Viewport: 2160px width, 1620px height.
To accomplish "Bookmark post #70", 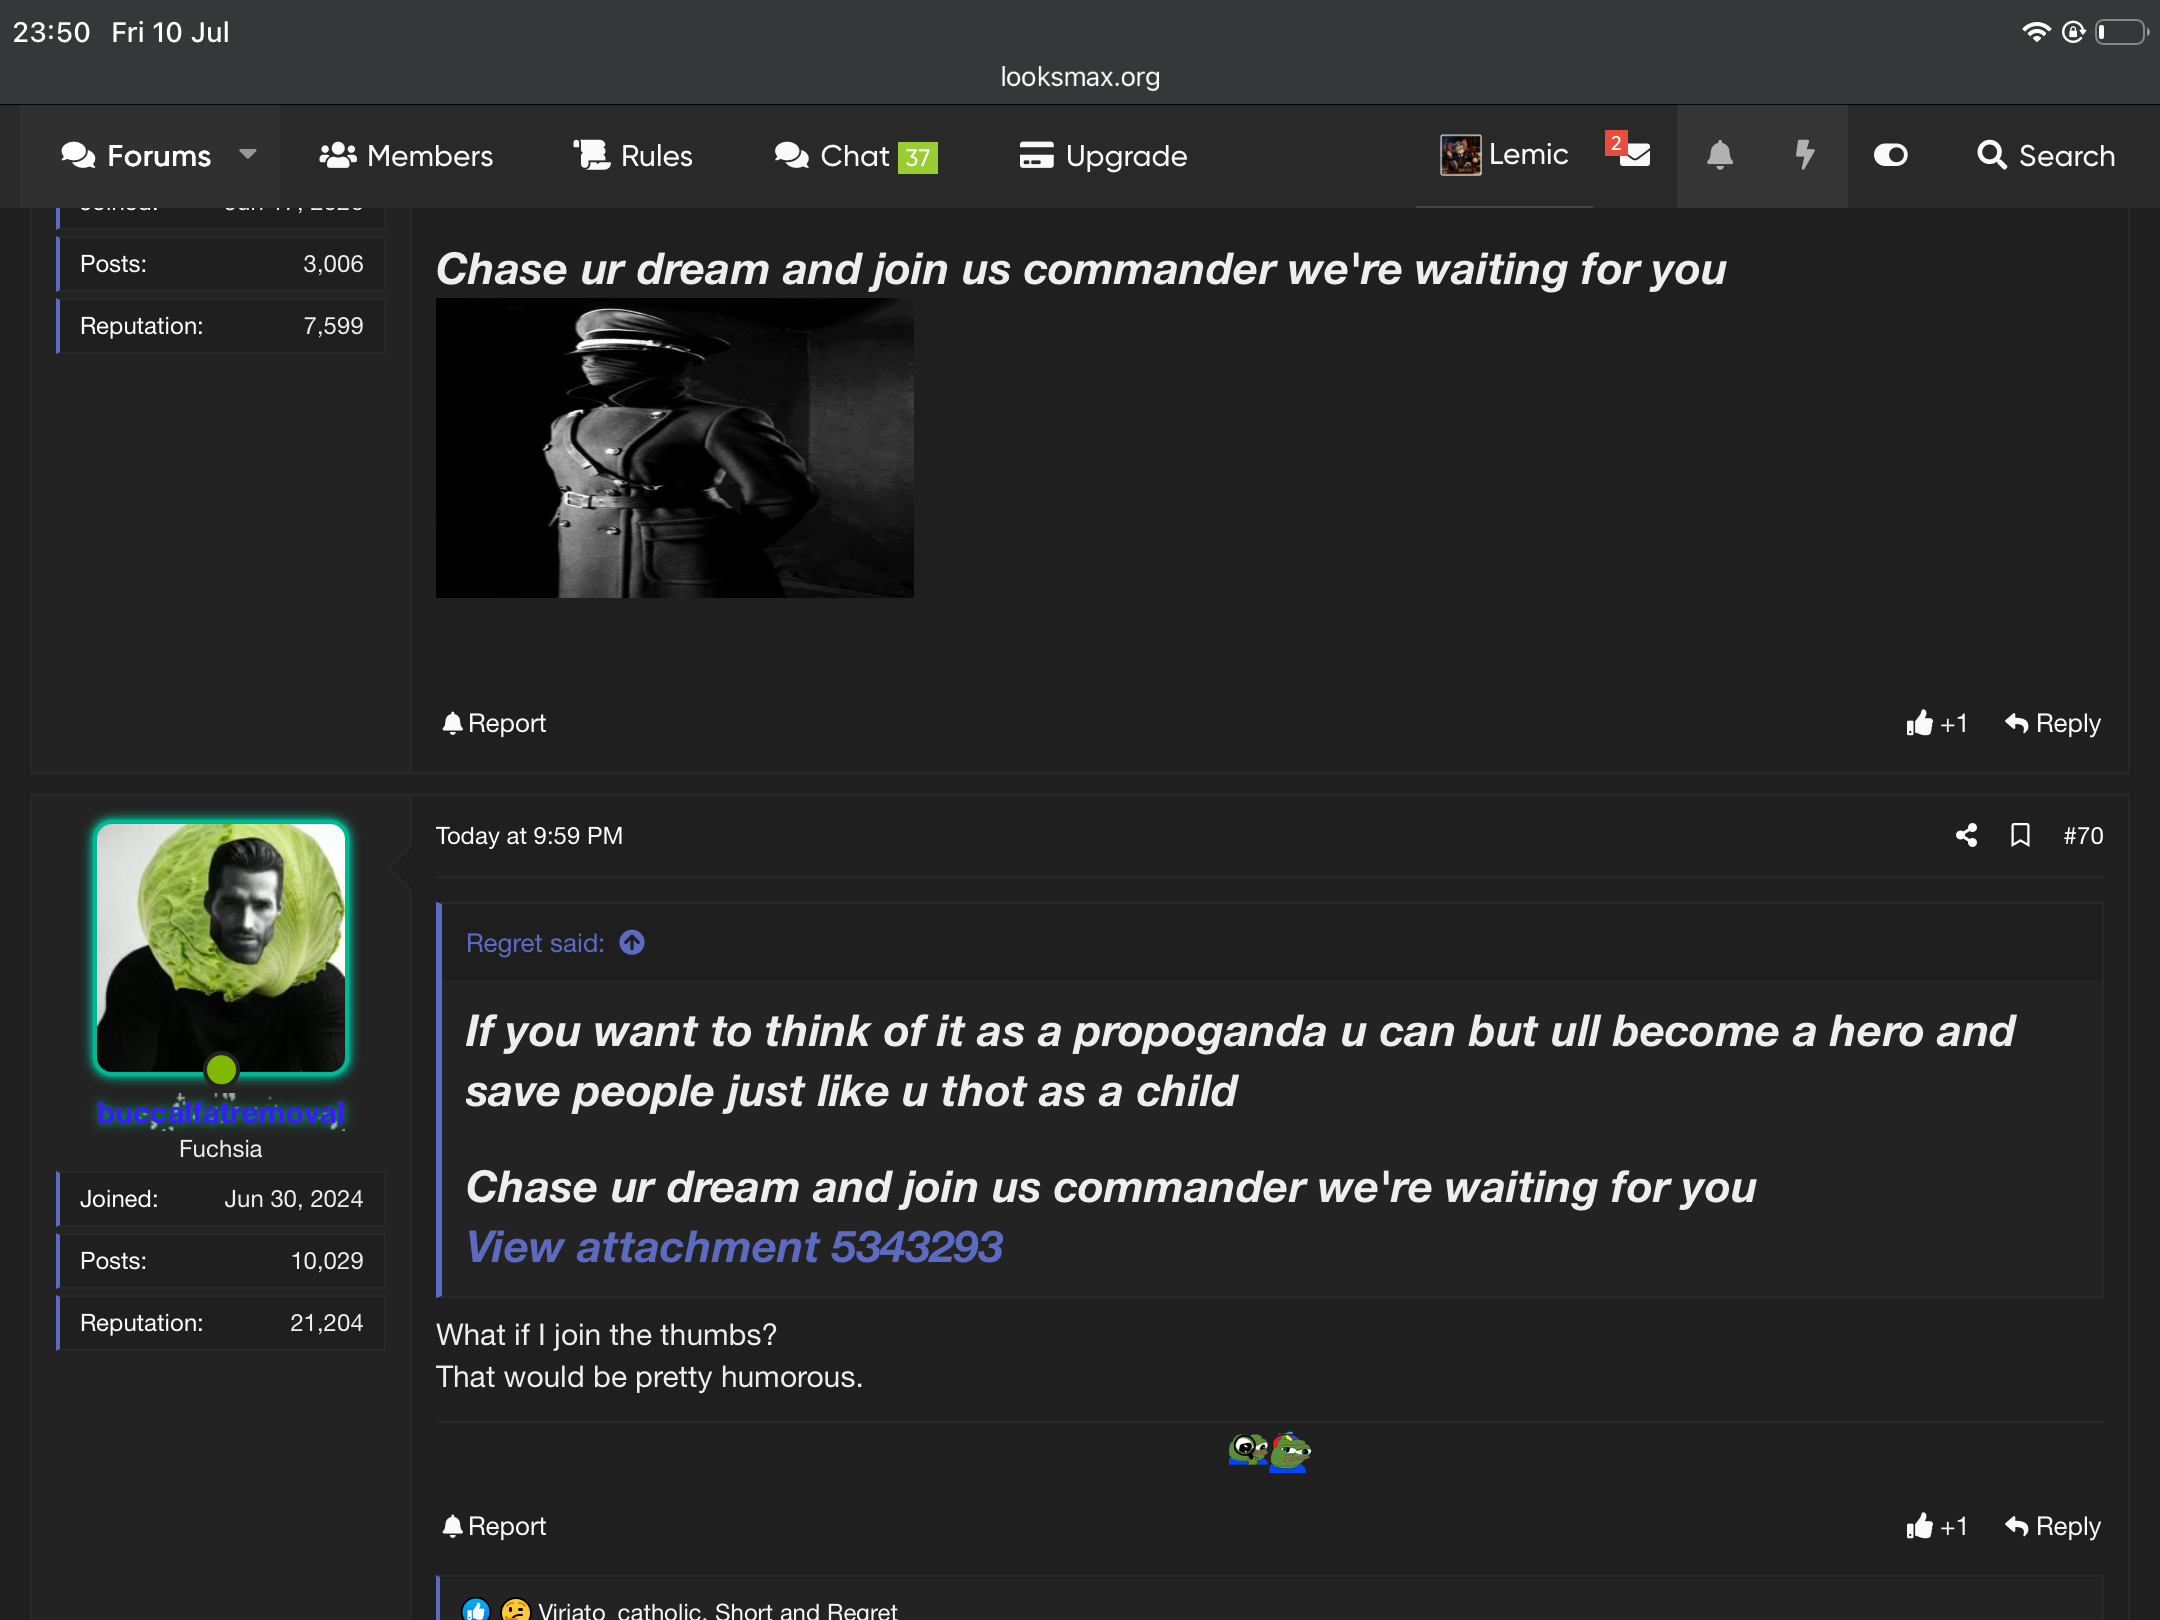I will [2020, 835].
